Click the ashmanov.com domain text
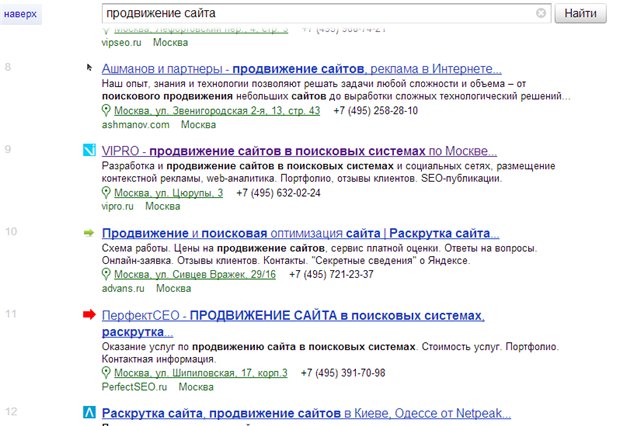The width and height of the screenshot is (640, 426). [x=136, y=125]
